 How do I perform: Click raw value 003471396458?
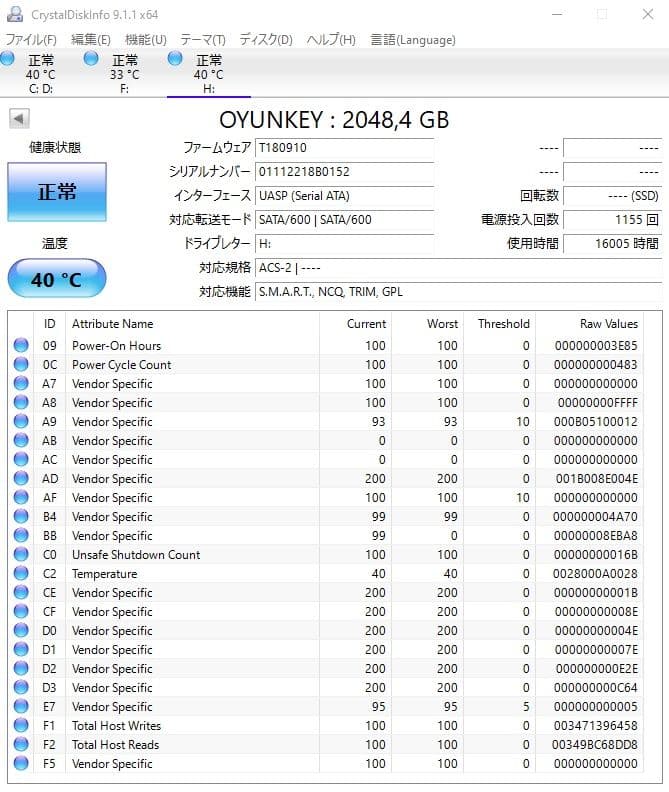595,725
